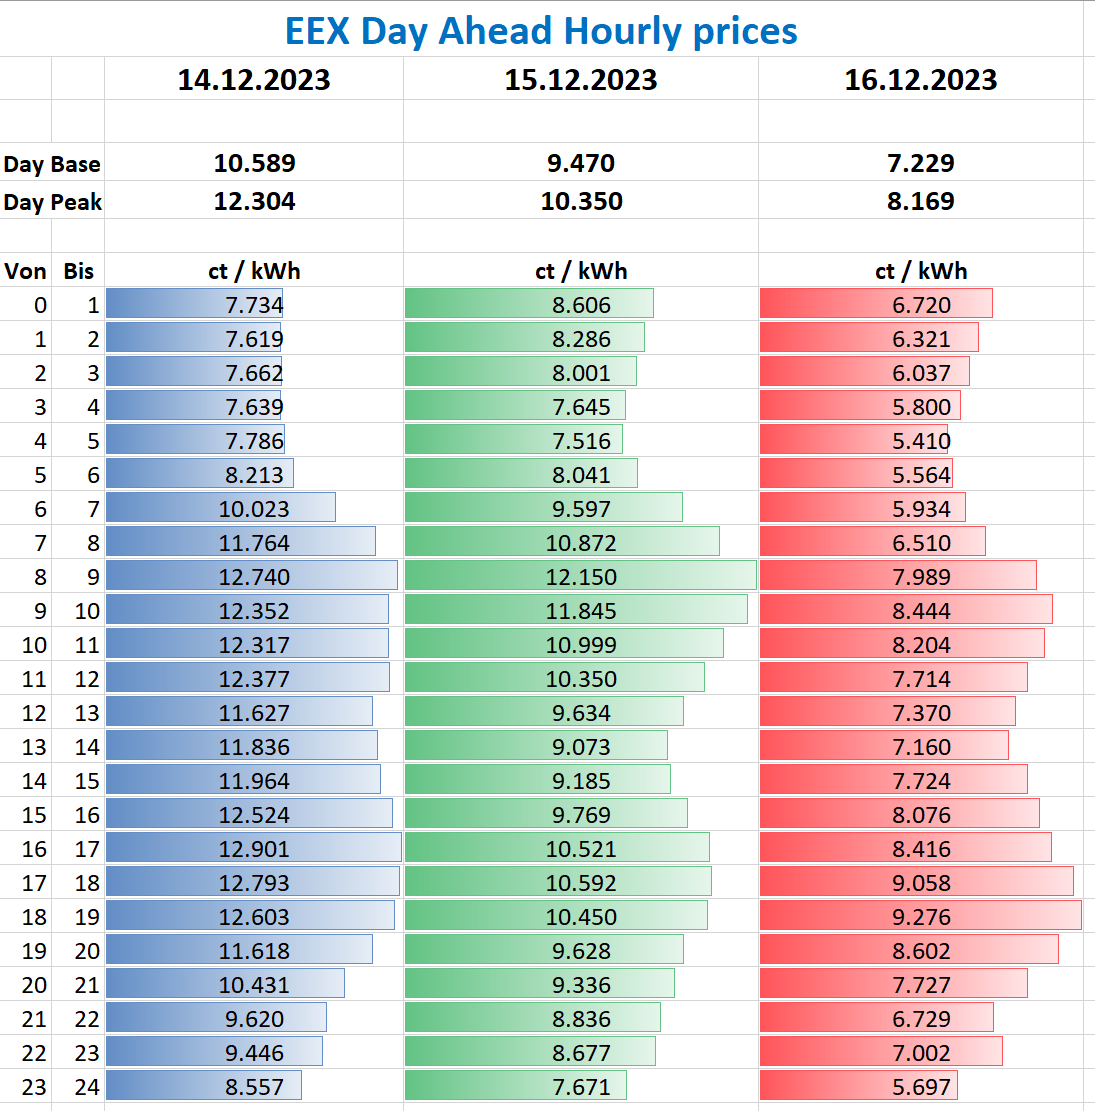The height and width of the screenshot is (1111, 1095).
Task: Click Day Base value 7.229
Action: pyautogui.click(x=921, y=164)
